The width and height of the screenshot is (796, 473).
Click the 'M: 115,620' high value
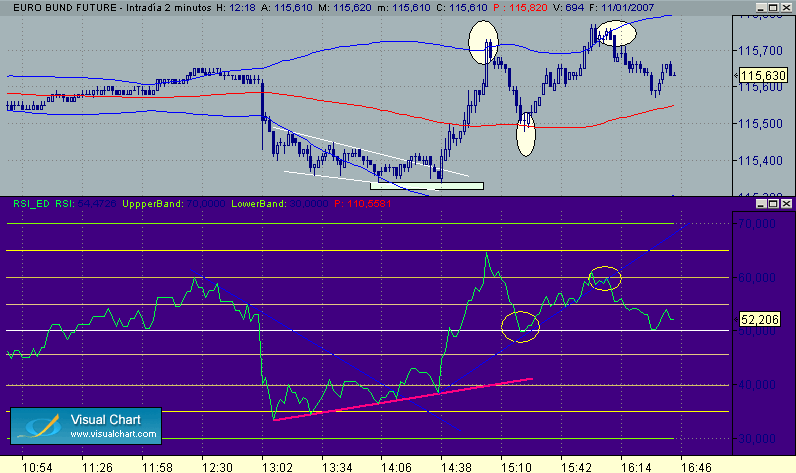345,8
